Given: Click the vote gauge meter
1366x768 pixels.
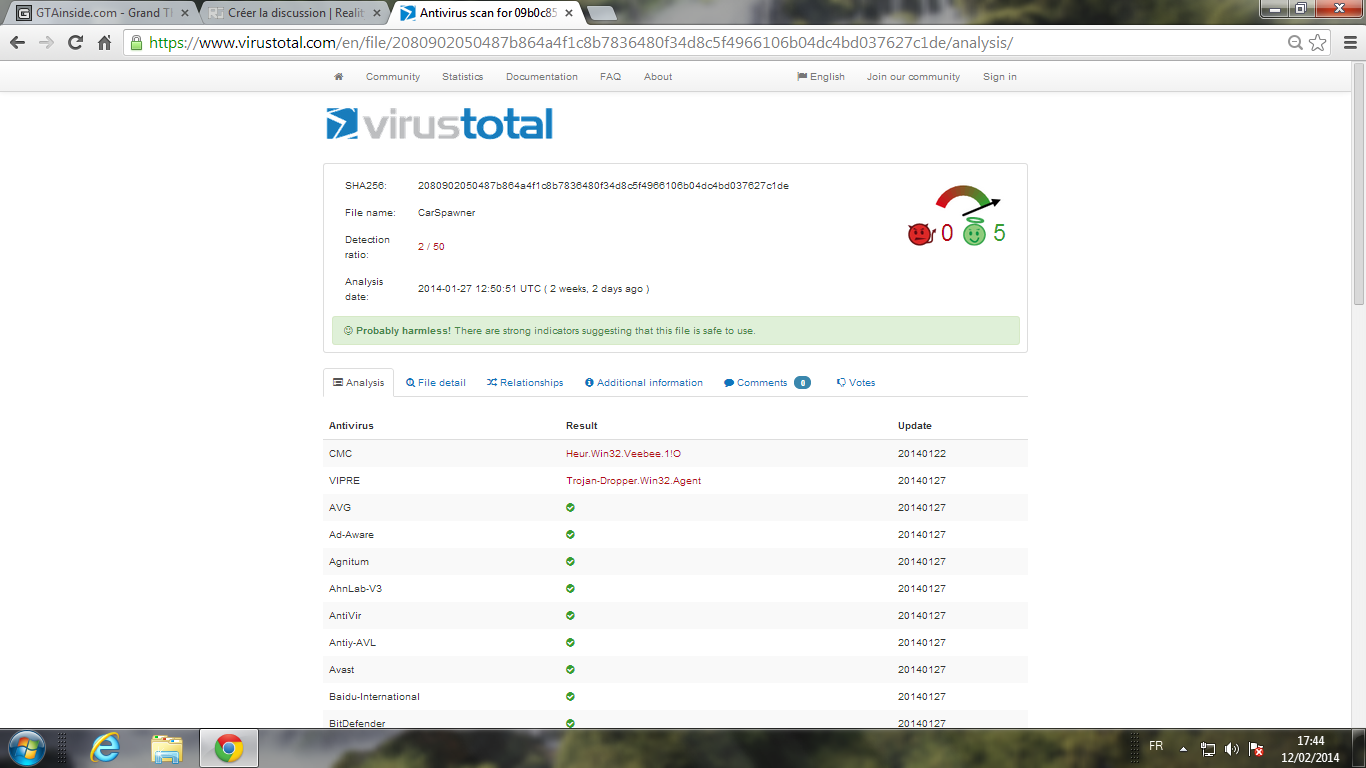Looking at the screenshot, I should coord(967,202).
